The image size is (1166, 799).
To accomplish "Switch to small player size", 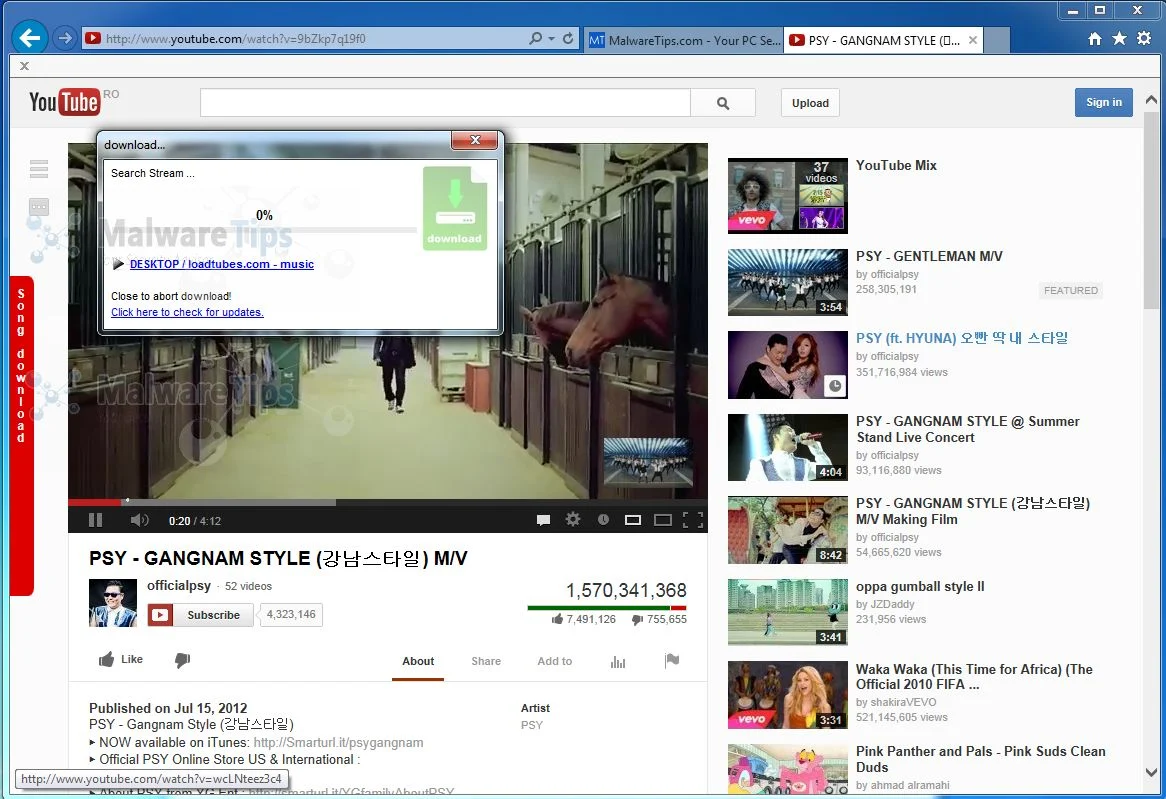I will coord(633,520).
